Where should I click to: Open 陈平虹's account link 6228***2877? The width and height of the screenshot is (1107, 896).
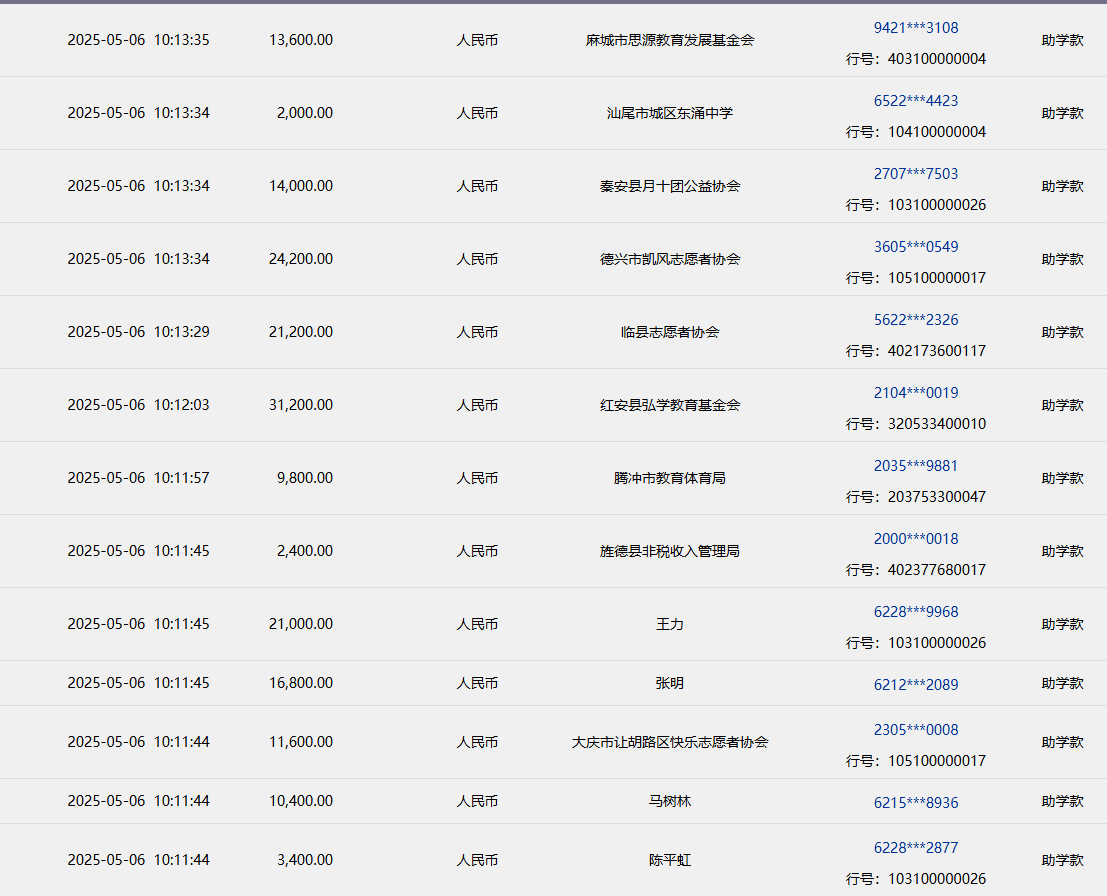coord(915,848)
